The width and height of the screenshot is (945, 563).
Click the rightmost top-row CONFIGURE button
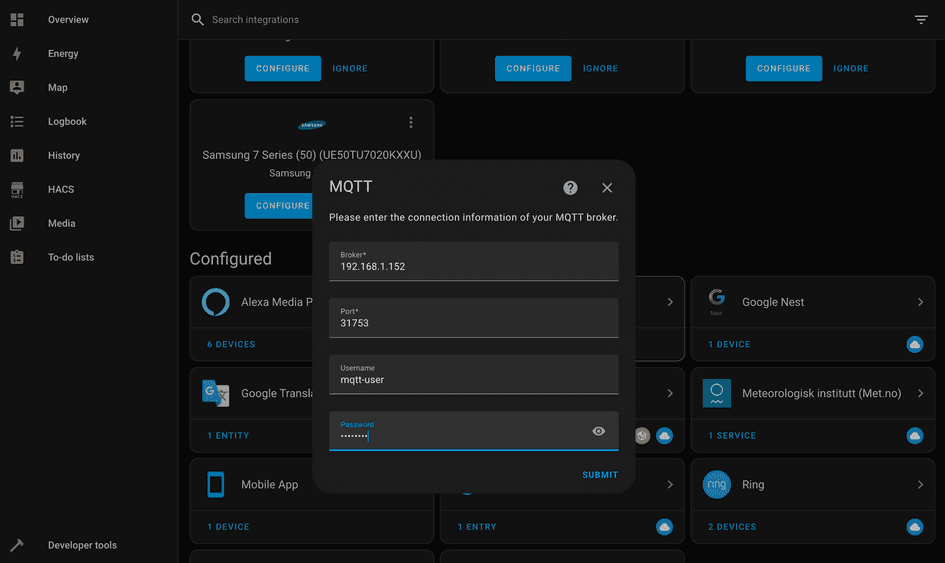[x=783, y=68]
